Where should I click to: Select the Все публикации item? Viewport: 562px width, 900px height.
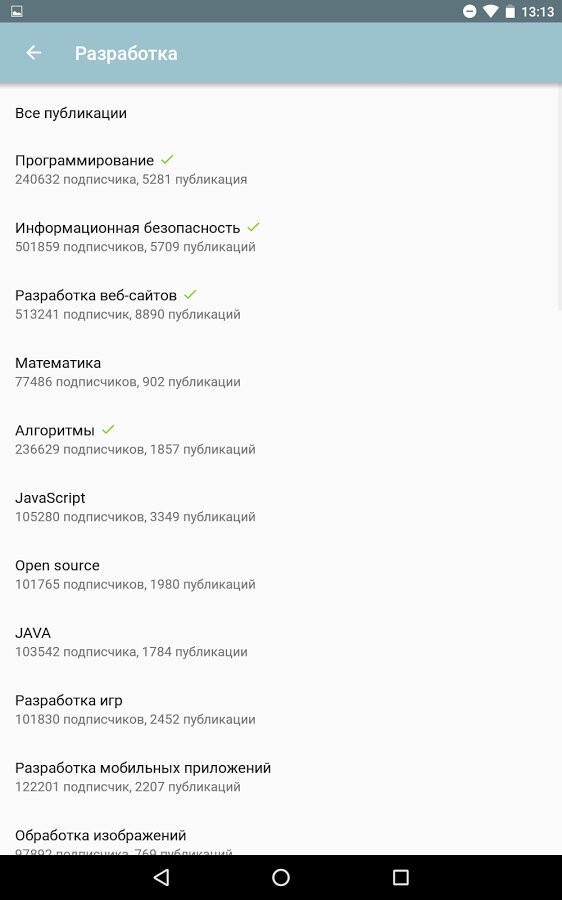tap(281, 113)
